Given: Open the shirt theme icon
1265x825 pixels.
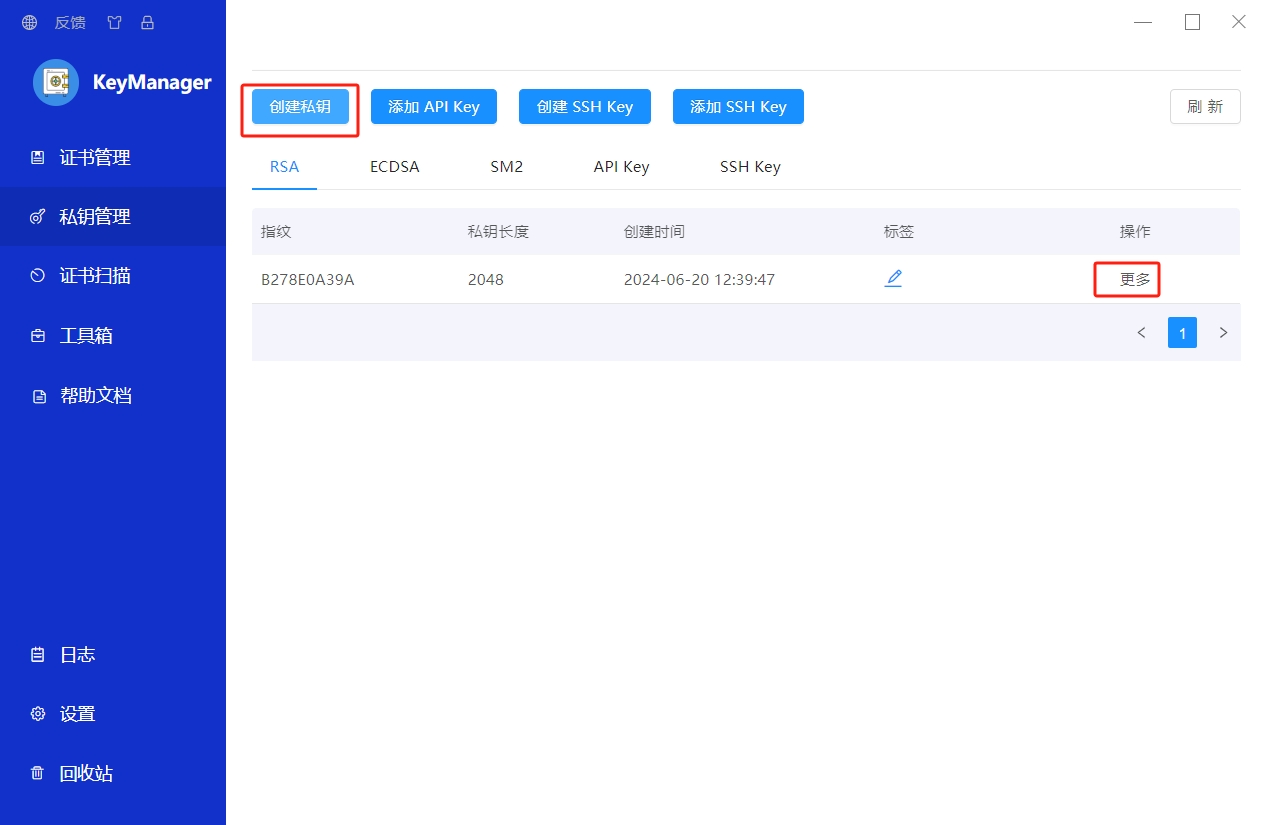Looking at the screenshot, I should tap(115, 22).
